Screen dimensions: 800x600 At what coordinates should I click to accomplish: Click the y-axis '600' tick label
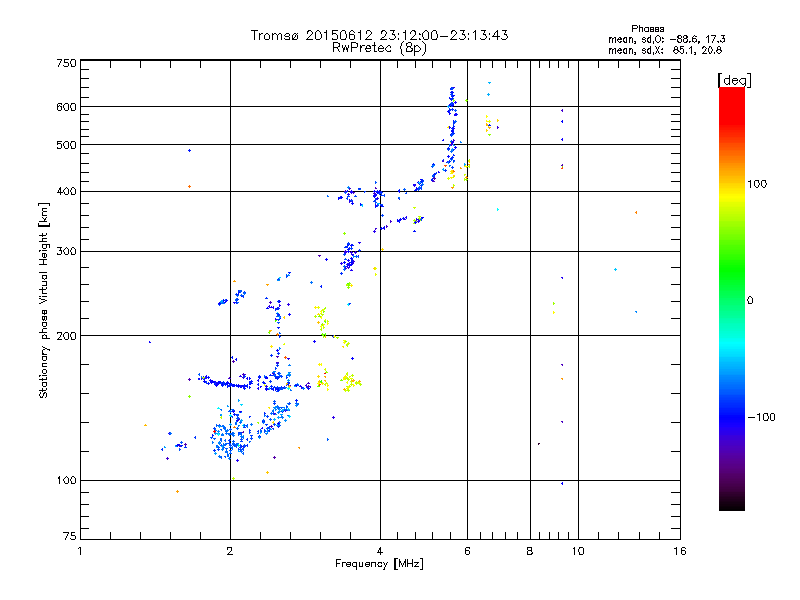tap(66, 107)
